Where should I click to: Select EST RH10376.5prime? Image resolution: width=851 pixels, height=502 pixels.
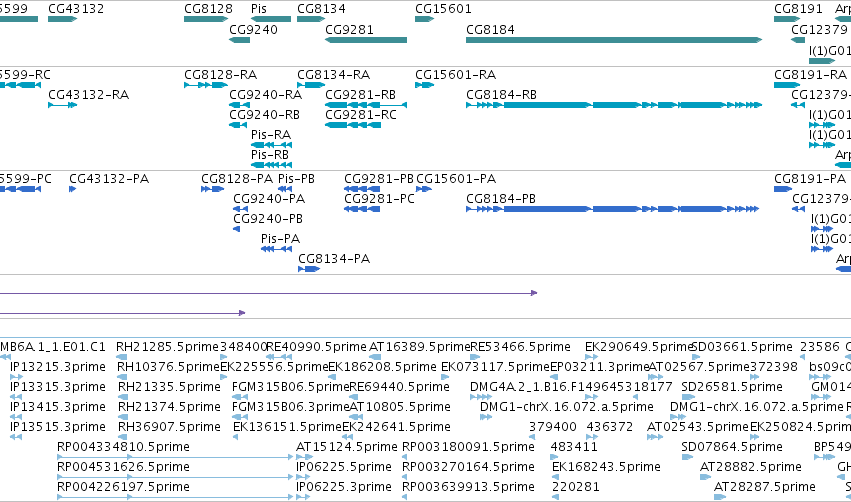[169, 367]
